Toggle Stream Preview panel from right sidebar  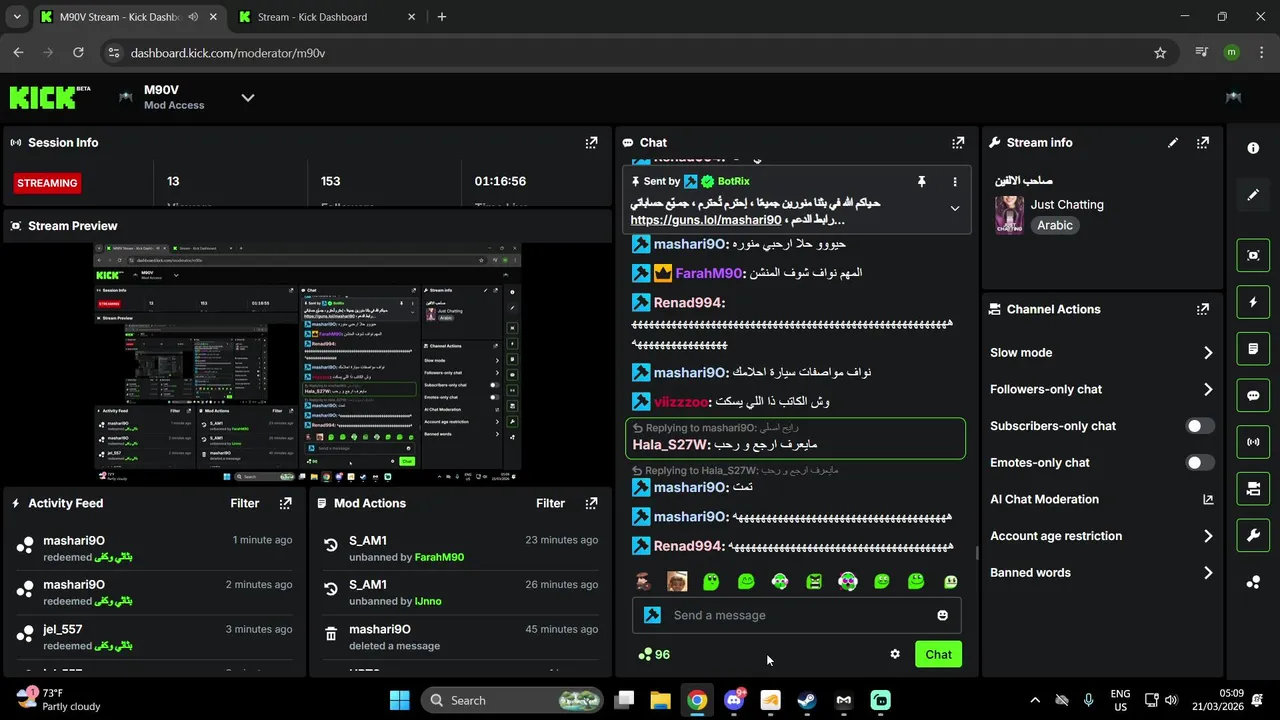coord(1253,255)
